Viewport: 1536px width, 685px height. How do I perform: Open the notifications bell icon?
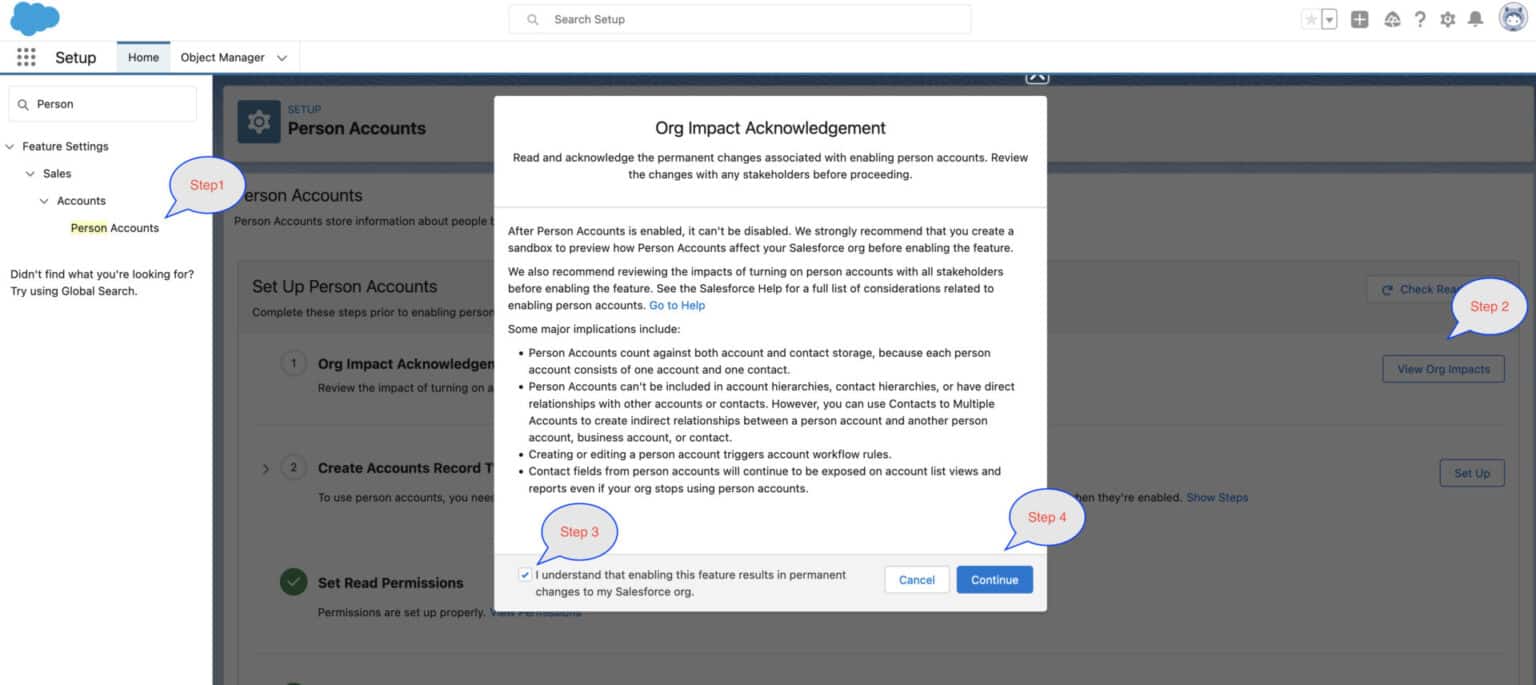1475,18
